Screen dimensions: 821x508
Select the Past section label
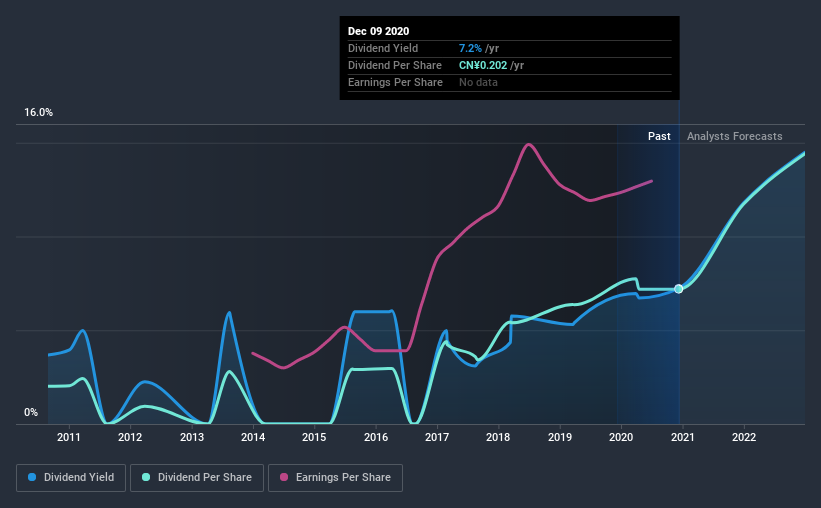click(659, 136)
